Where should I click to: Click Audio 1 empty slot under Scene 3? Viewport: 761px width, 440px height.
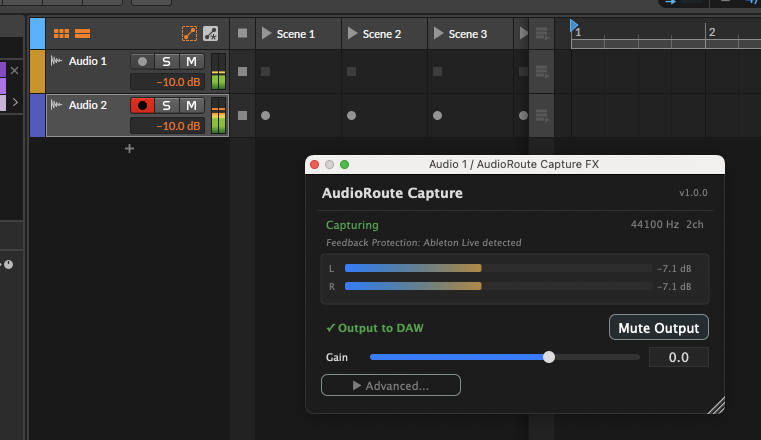(437, 71)
